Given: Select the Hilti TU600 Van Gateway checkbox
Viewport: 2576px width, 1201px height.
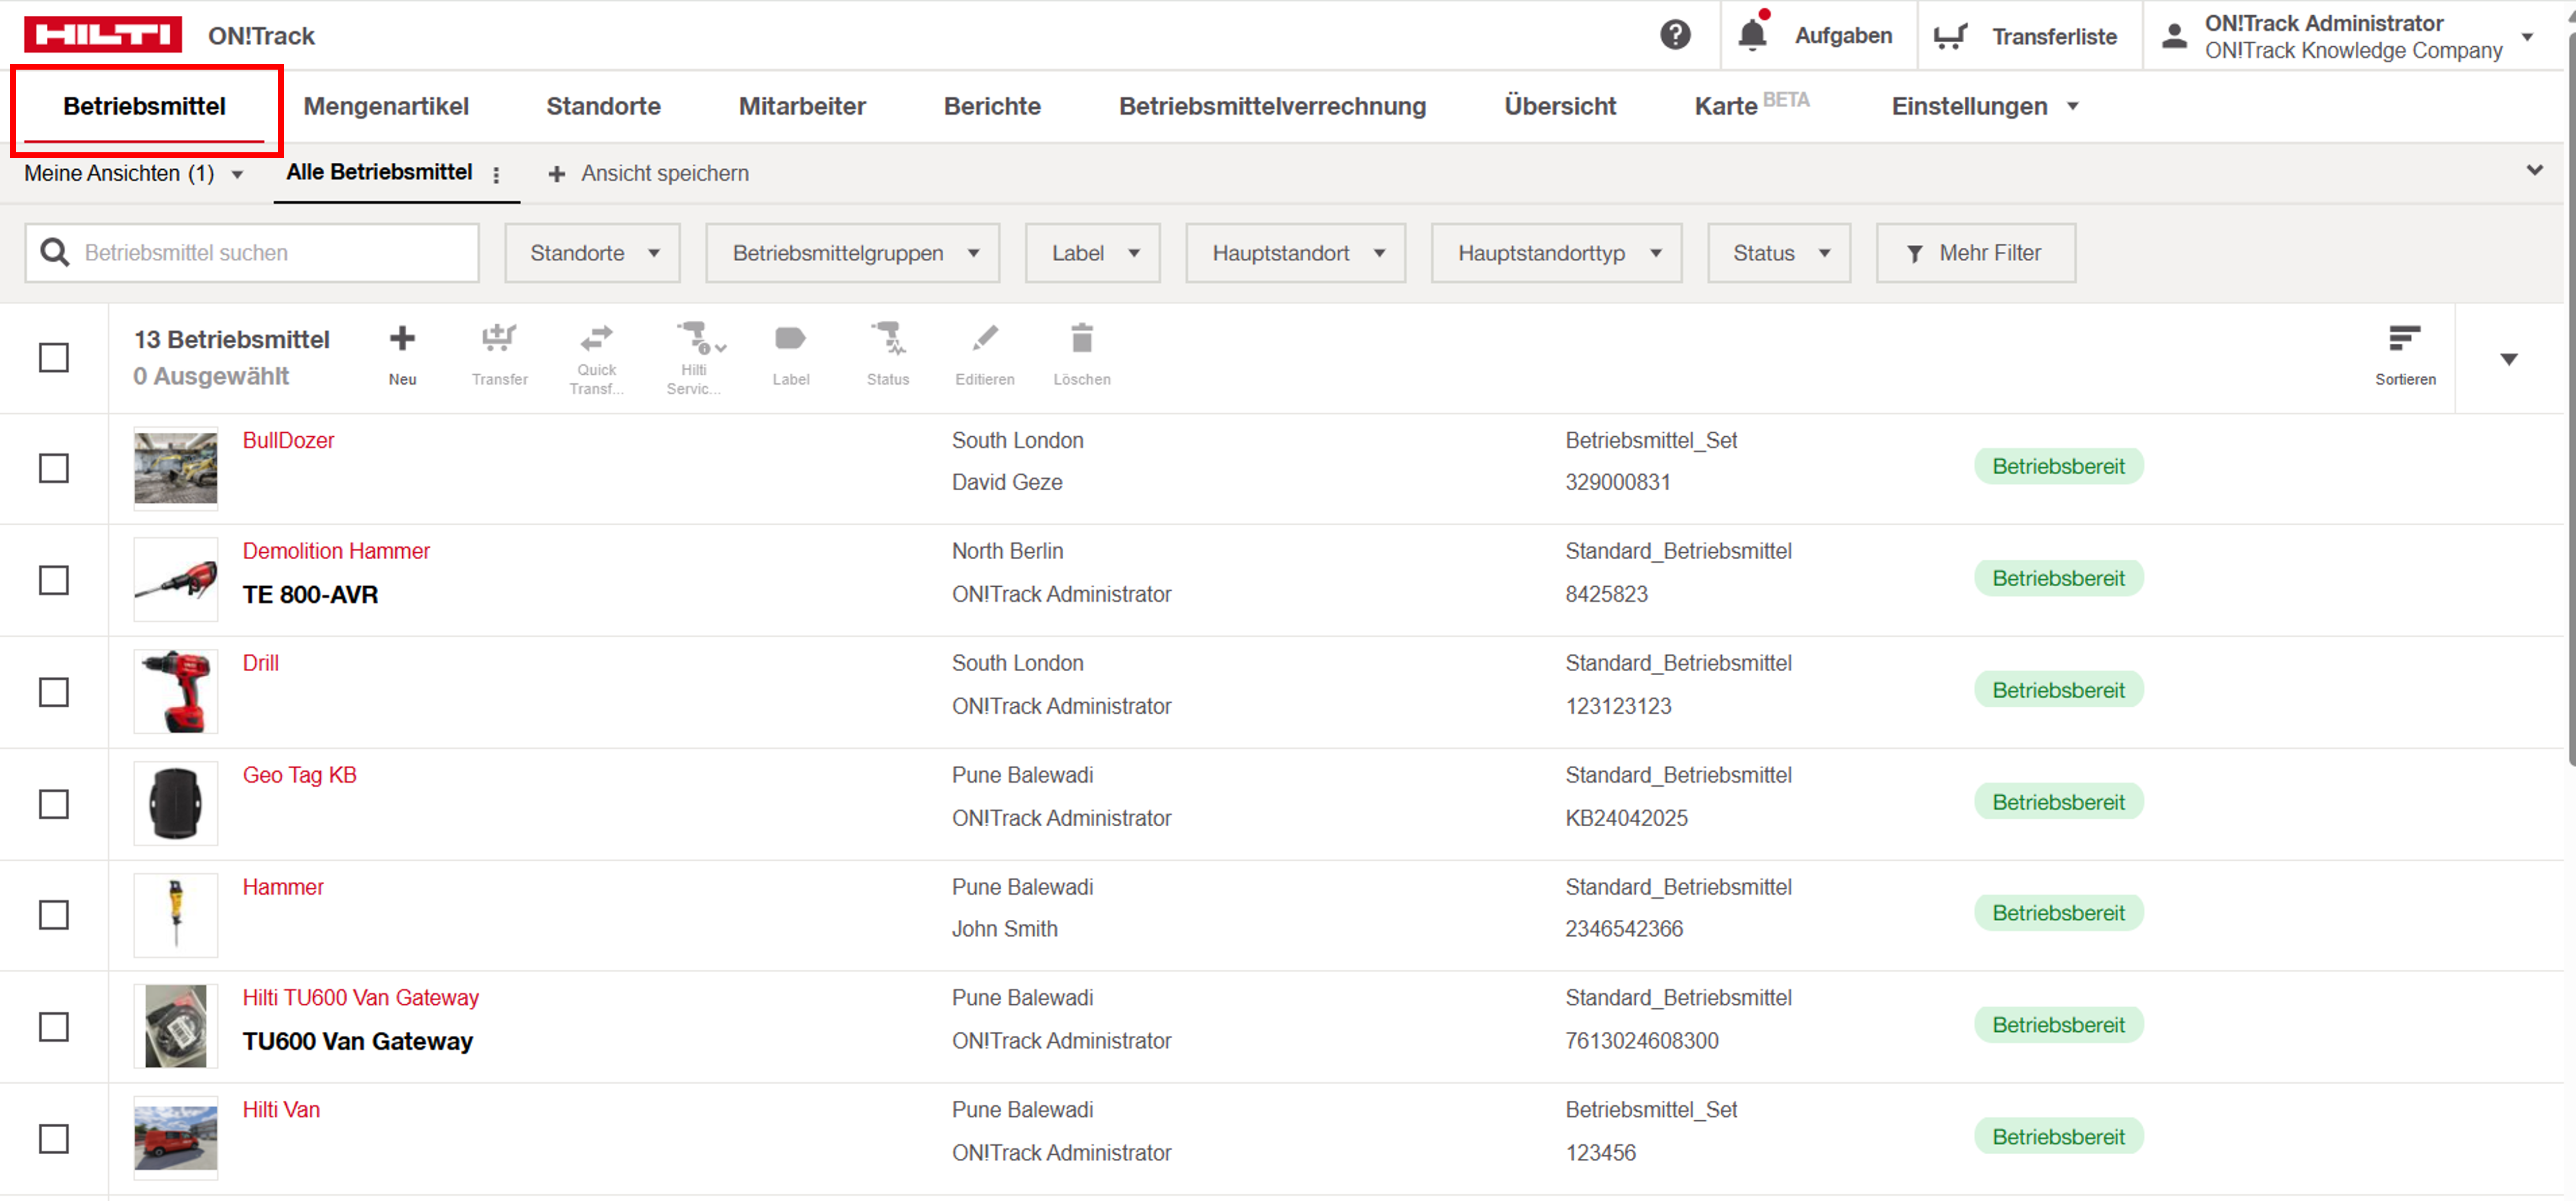Looking at the screenshot, I should [54, 1027].
